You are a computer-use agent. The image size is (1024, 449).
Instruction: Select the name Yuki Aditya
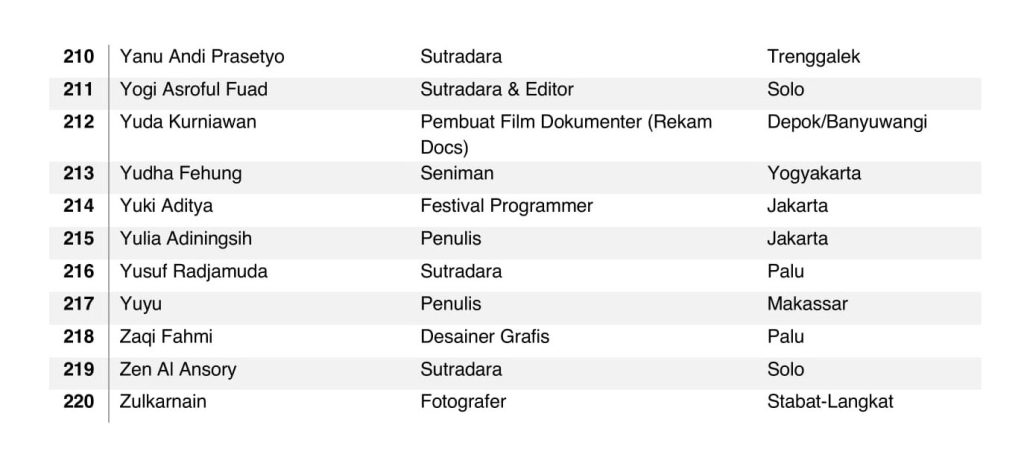point(166,207)
